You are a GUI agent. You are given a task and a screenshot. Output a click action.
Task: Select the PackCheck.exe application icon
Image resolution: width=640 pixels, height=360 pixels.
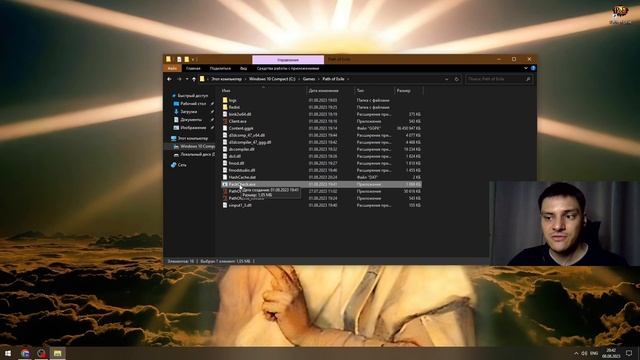click(225, 184)
